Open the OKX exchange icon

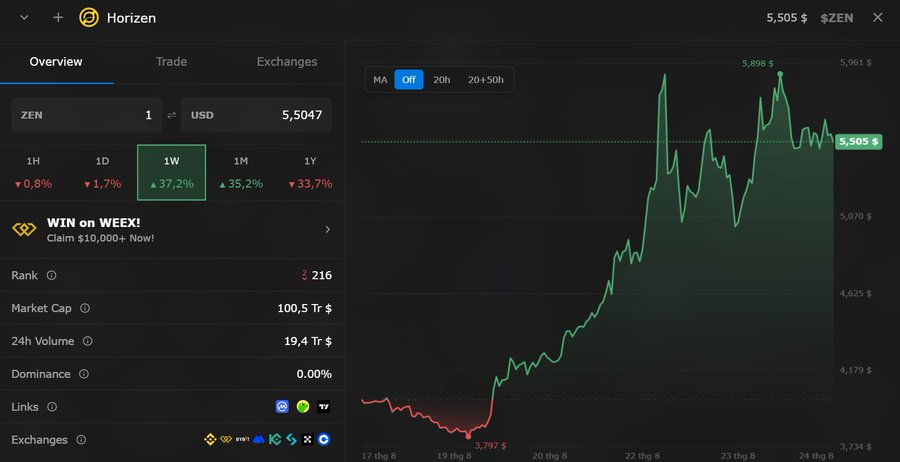(x=308, y=440)
